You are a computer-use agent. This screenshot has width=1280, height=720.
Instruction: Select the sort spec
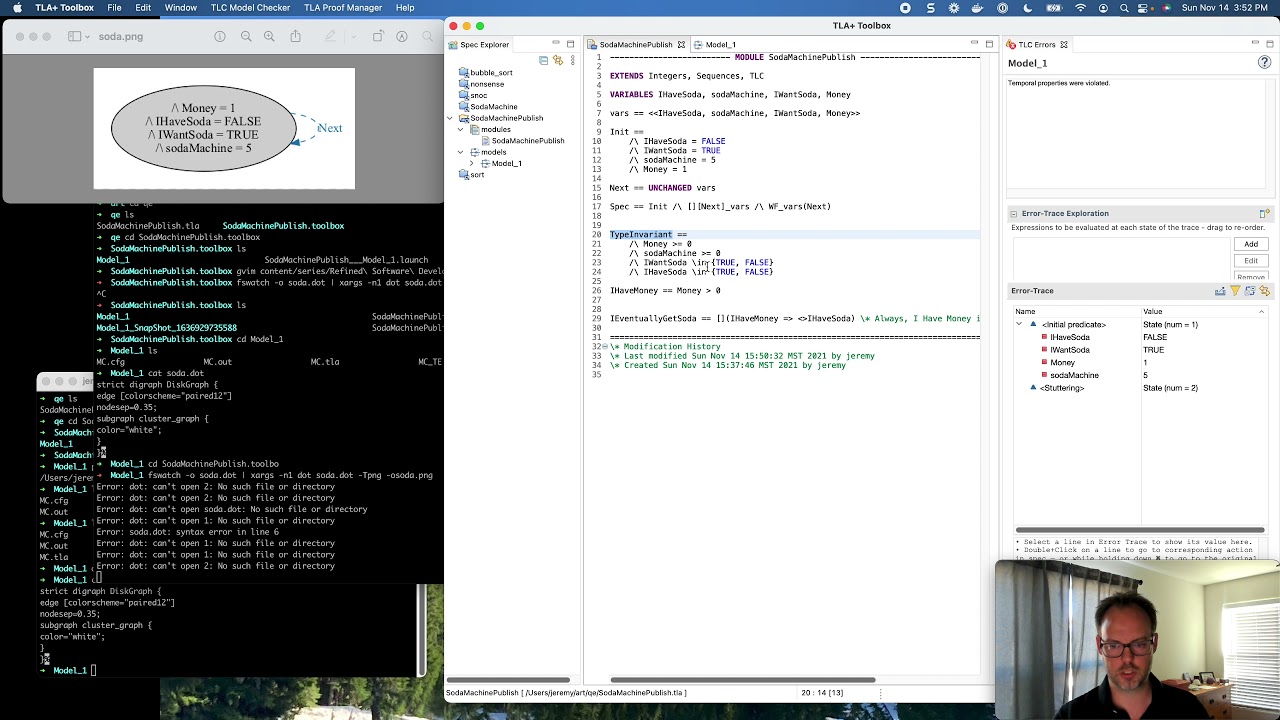[x=471, y=175]
